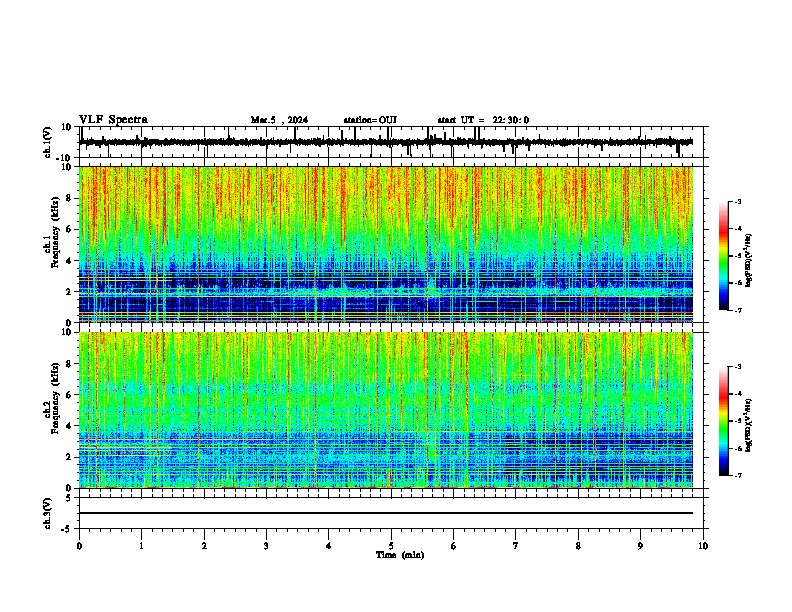Click the flat ch.3(V) trace line
Screen dimensions: 792x612
[x=386, y=513]
